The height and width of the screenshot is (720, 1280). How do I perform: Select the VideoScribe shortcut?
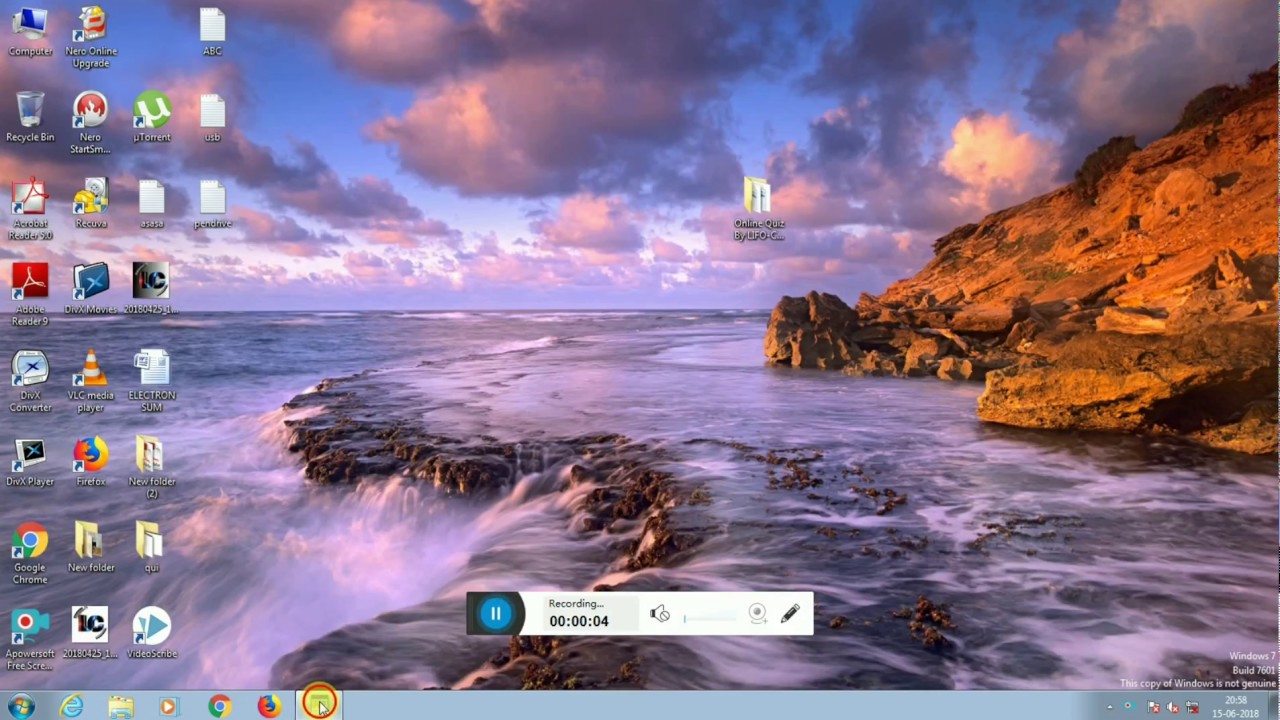pos(152,634)
